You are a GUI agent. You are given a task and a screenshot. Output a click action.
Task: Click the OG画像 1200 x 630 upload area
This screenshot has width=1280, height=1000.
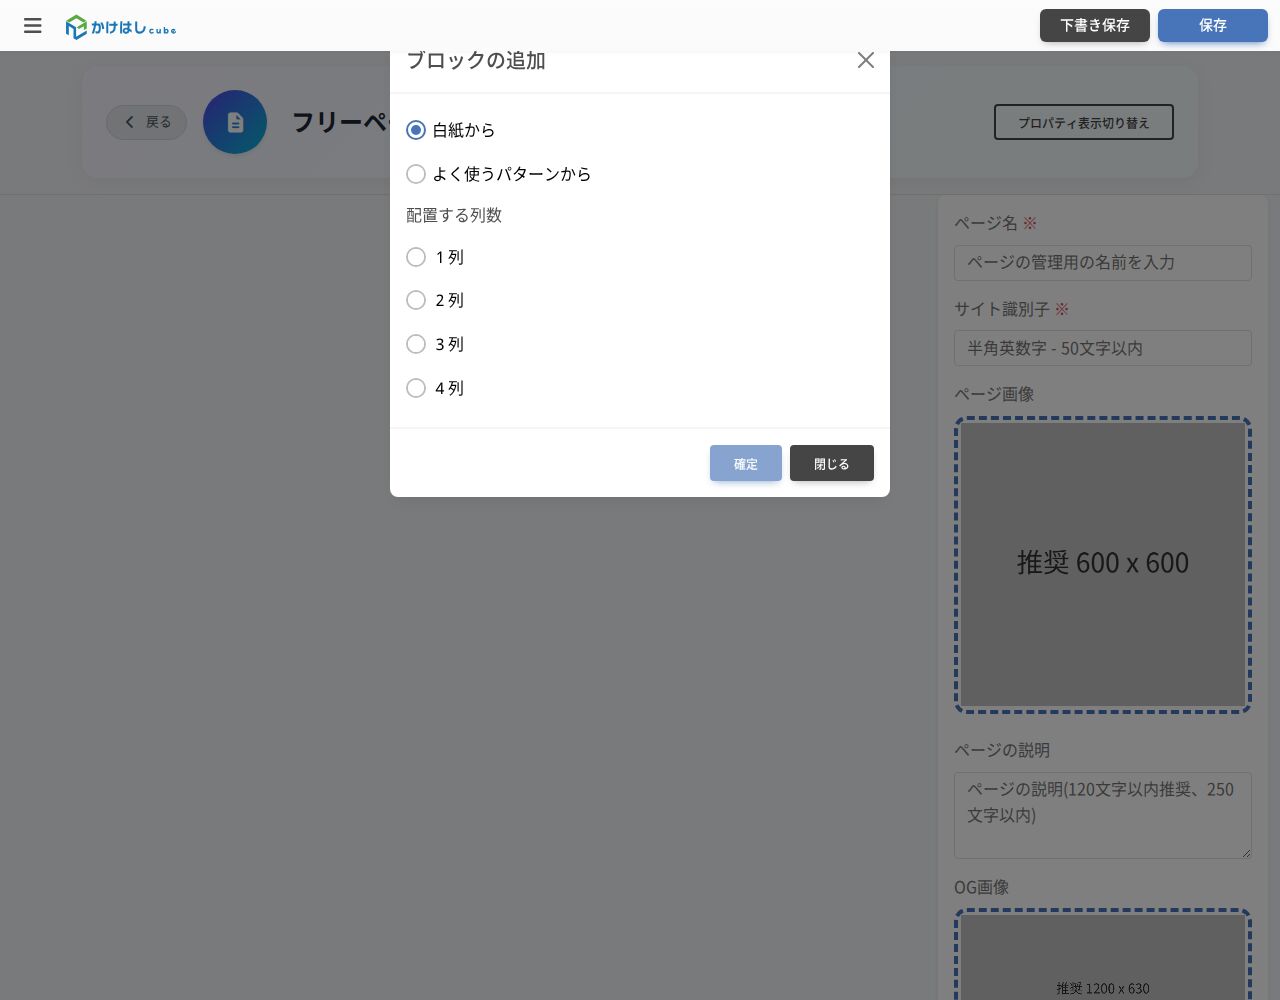coord(1103,954)
